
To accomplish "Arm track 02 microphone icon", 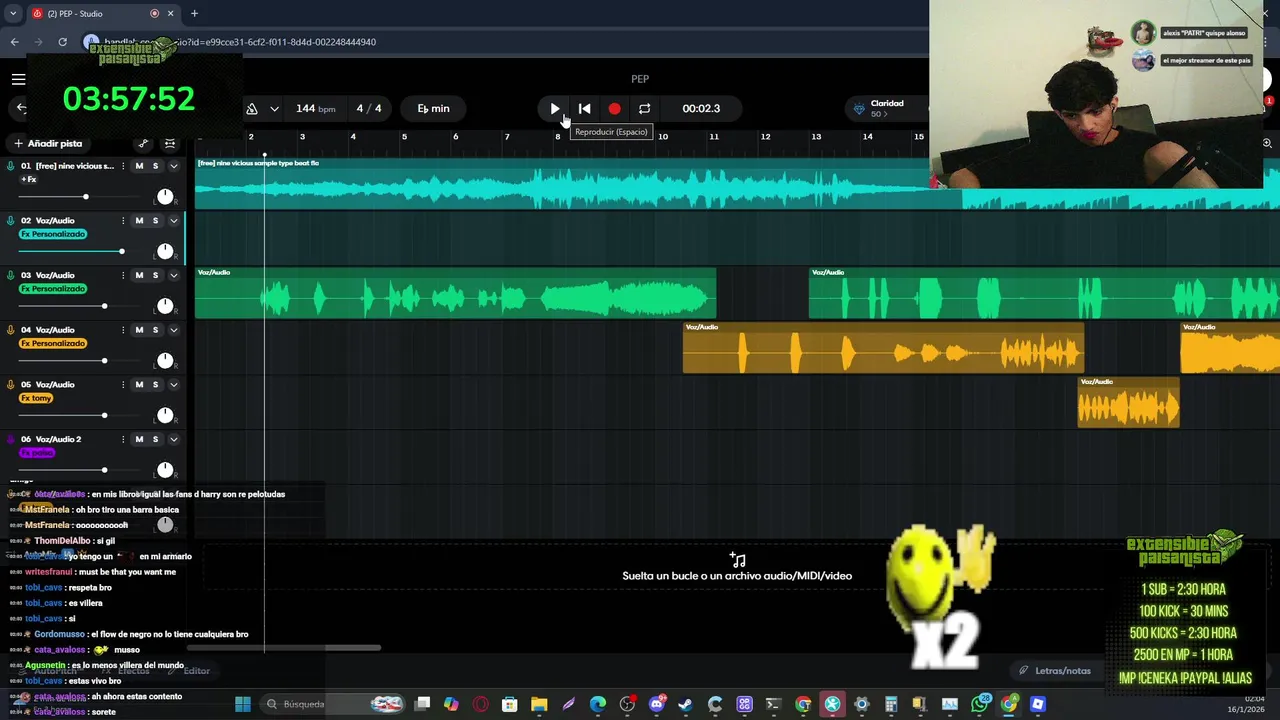I will pos(11,220).
